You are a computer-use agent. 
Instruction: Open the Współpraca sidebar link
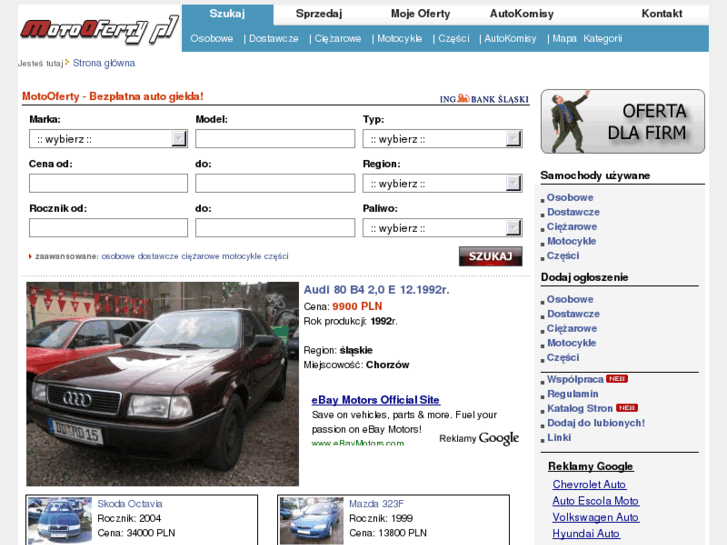pyautogui.click(x=575, y=379)
